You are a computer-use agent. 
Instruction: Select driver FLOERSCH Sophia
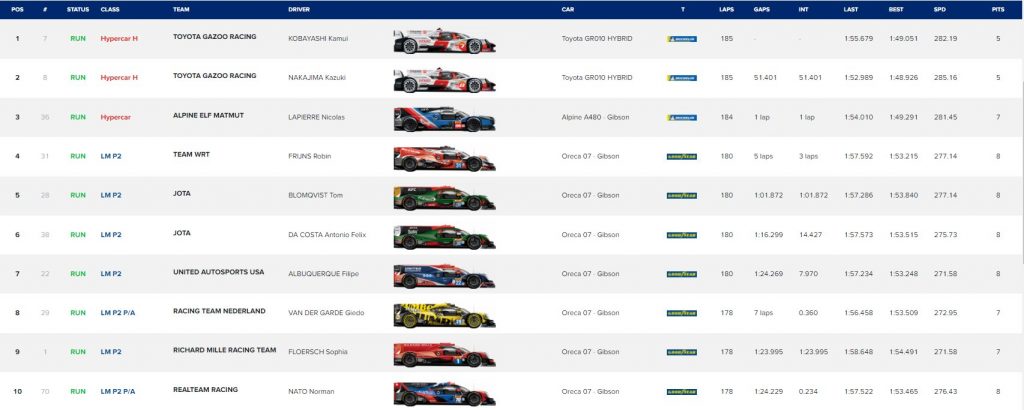coord(318,352)
